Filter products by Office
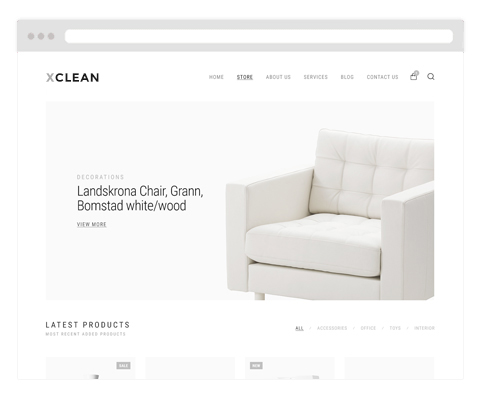 click(368, 328)
